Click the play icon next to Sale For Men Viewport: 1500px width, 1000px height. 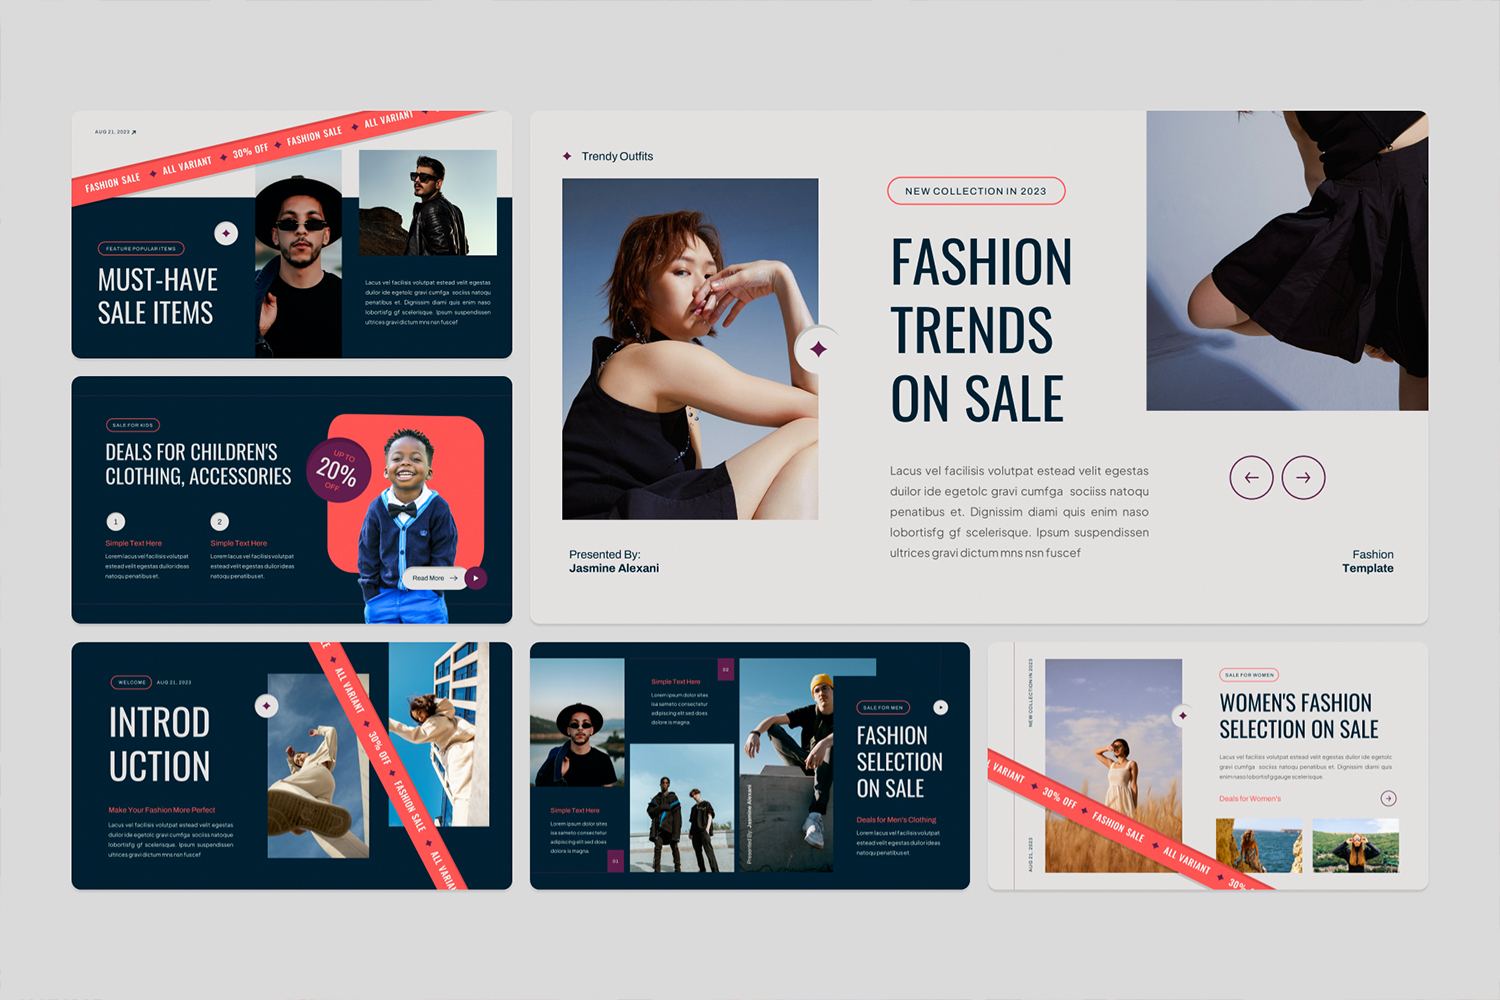click(x=940, y=707)
